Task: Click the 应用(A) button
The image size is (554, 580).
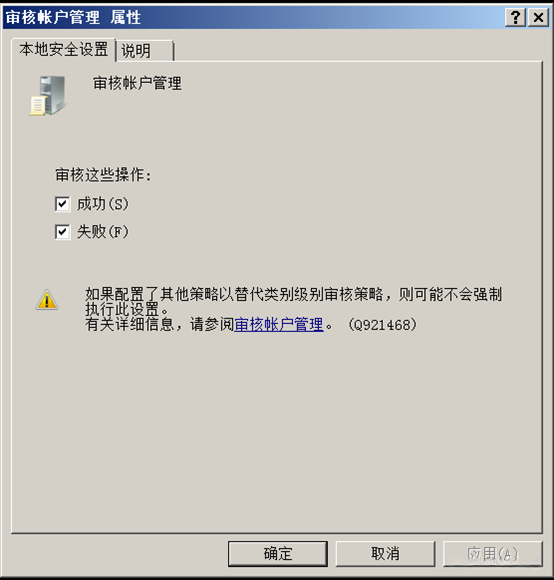Action: pyautogui.click(x=493, y=554)
